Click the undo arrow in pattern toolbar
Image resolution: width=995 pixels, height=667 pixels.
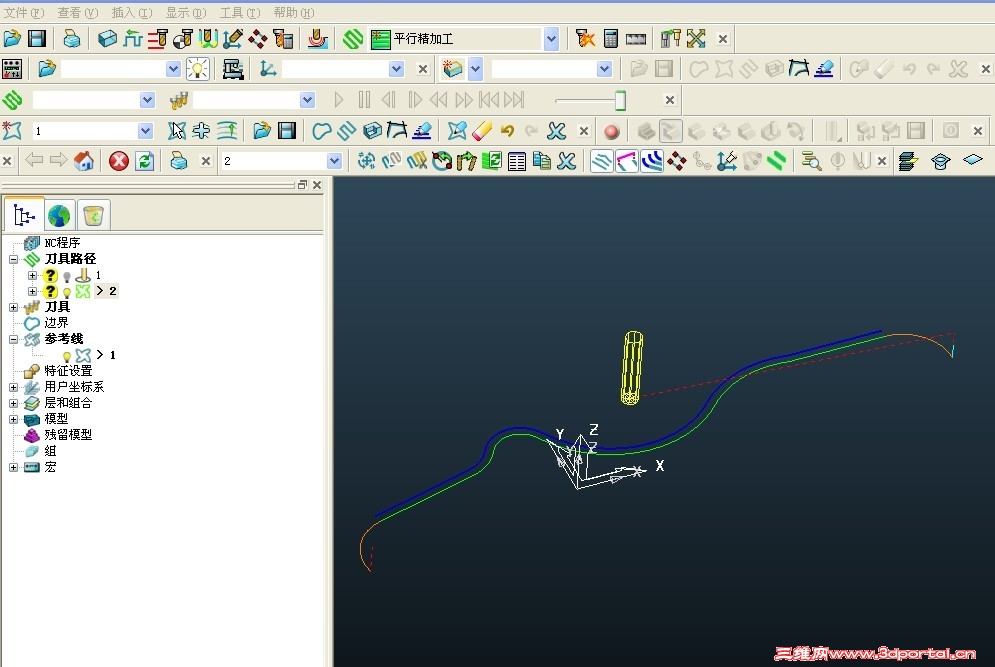coord(507,131)
